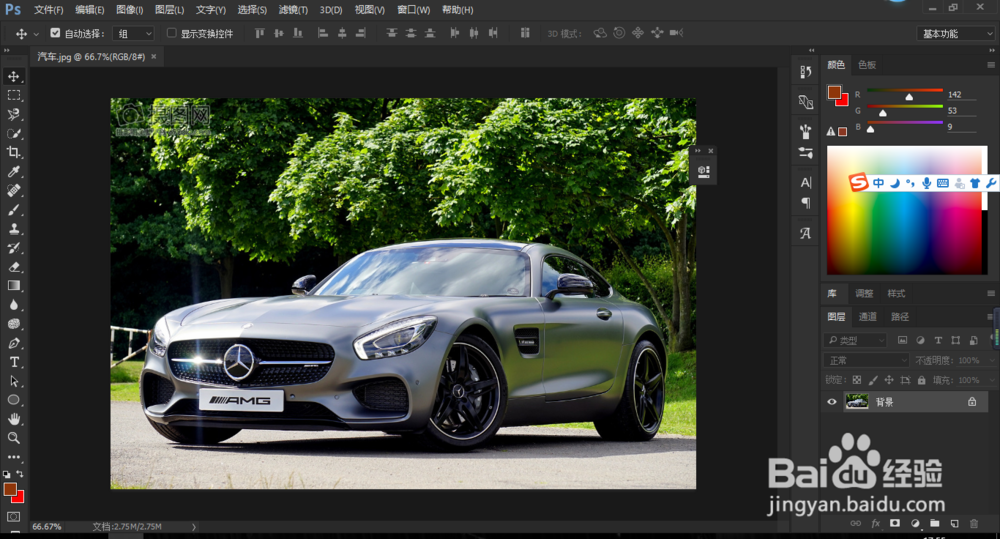Select the History Brush tool
Image resolution: width=1000 pixels, height=539 pixels.
13,248
